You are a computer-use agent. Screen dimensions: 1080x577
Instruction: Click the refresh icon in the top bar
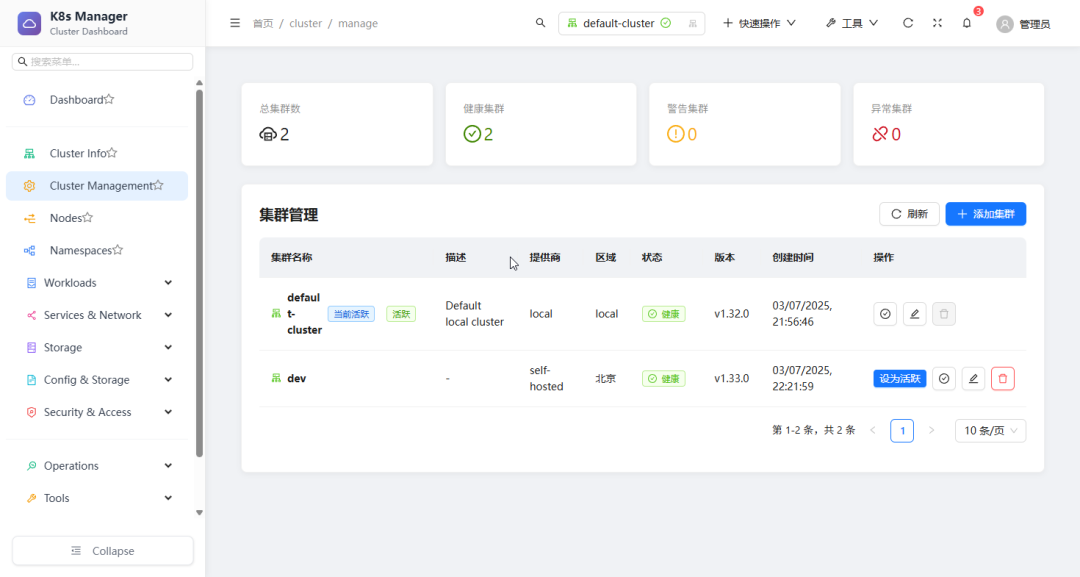click(908, 22)
